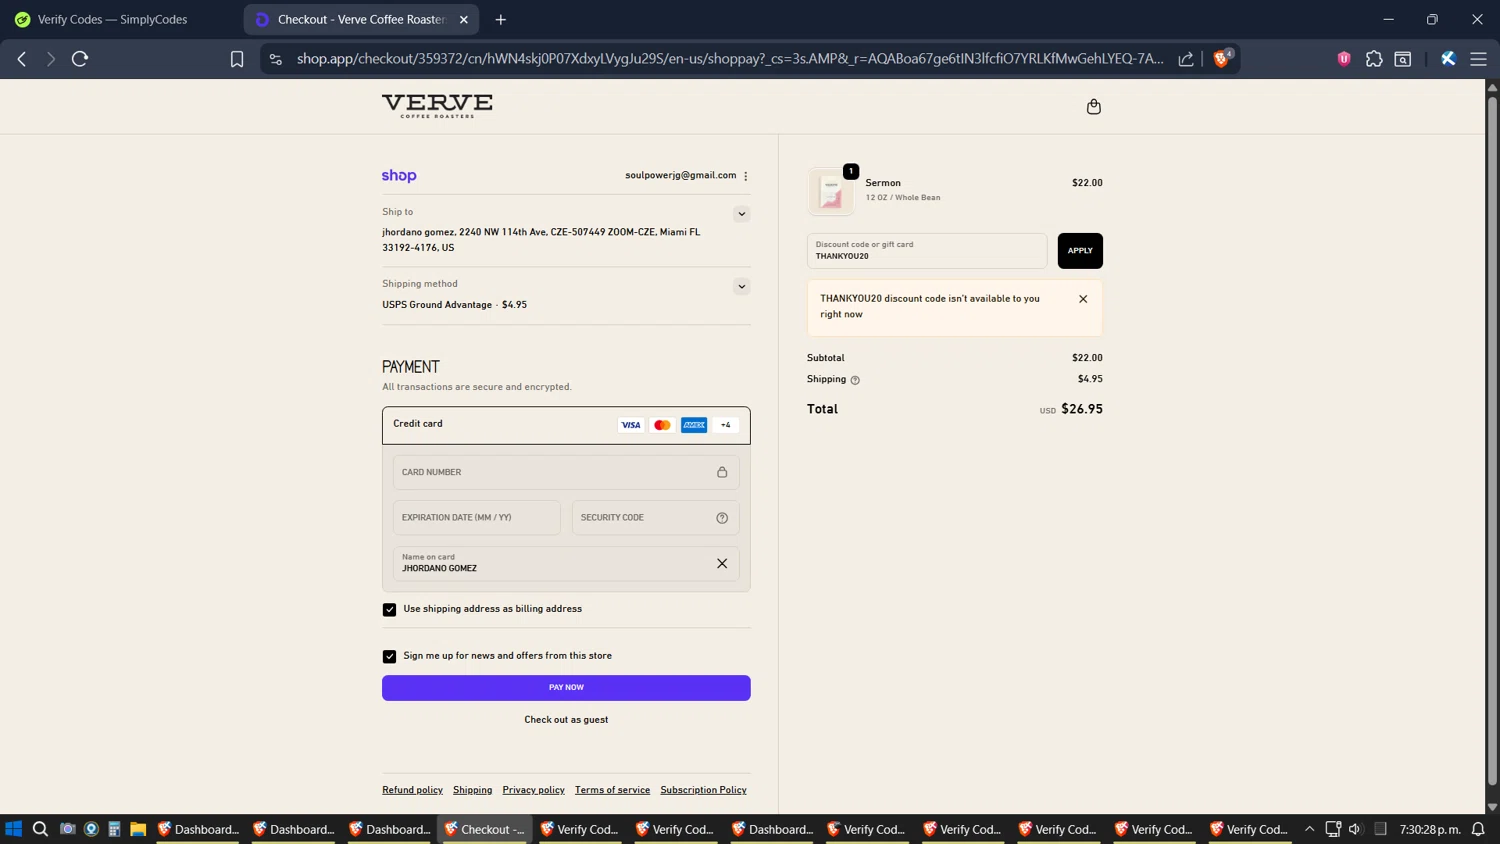Open the Shipping policy link

click(472, 790)
